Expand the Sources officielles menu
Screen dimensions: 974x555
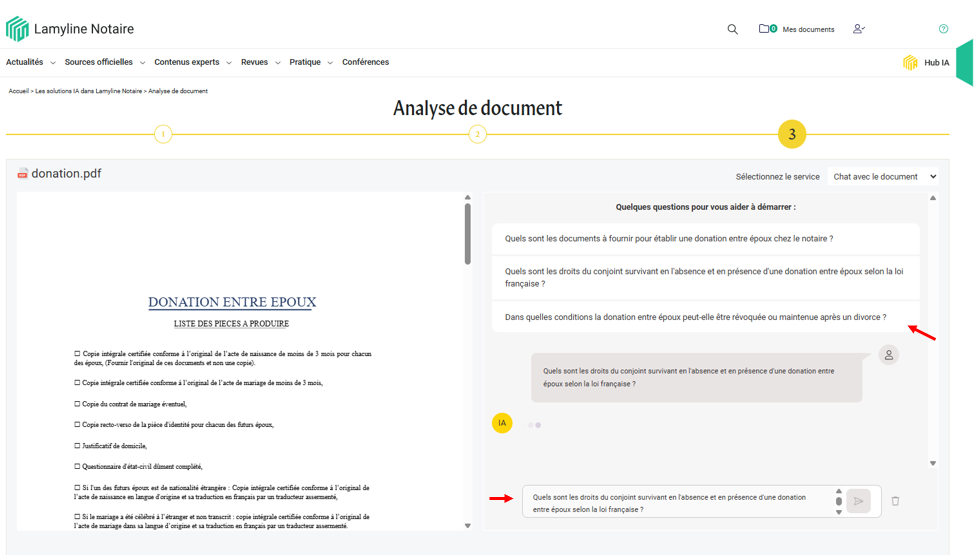pyautogui.click(x=104, y=62)
